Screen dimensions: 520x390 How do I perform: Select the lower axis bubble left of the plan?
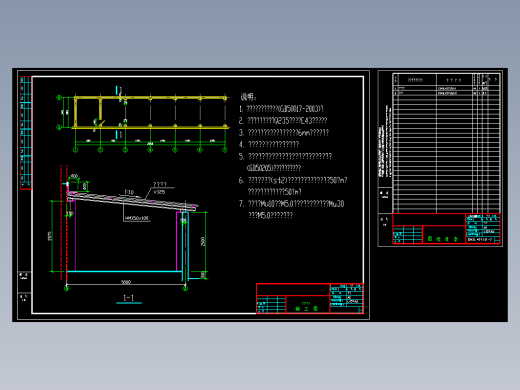[59, 127]
